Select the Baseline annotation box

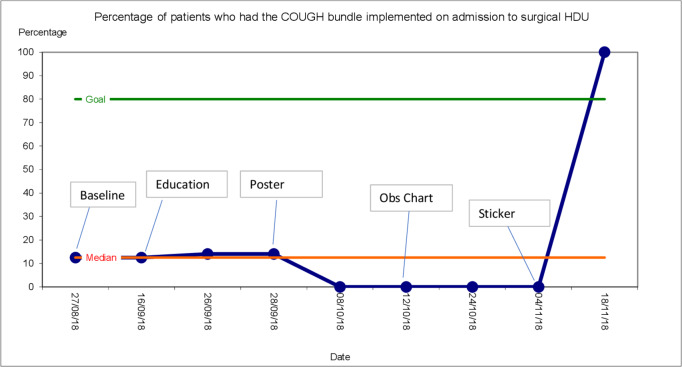tap(103, 194)
